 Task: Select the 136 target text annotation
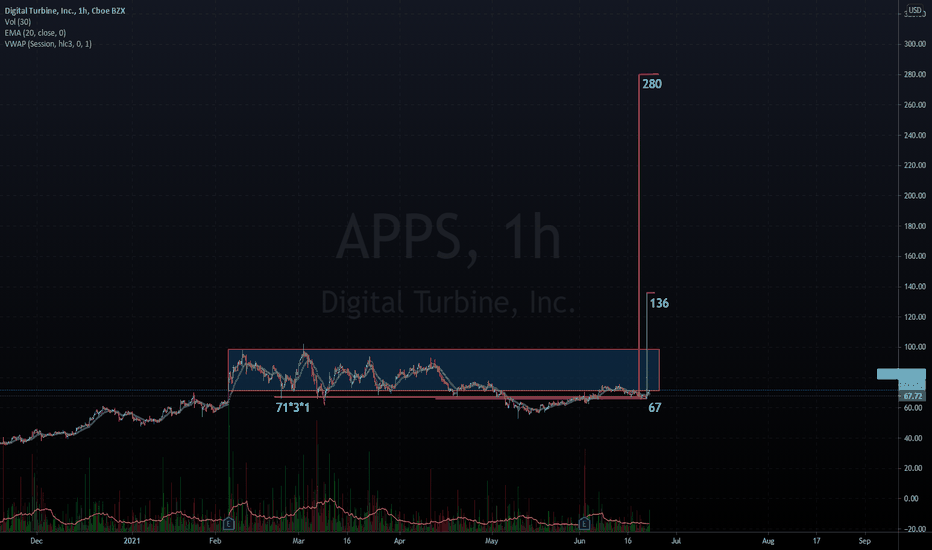[x=659, y=303]
